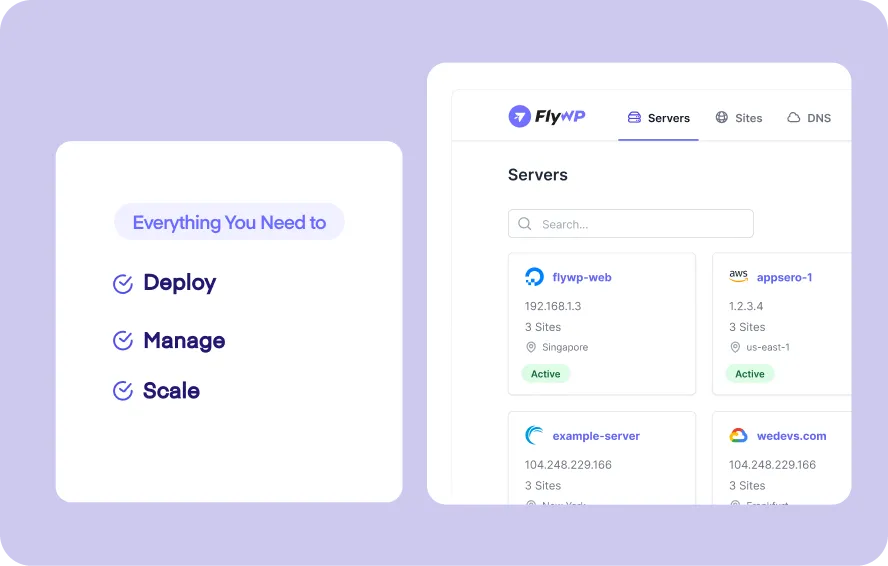The width and height of the screenshot is (888, 566).
Task: Click the us-east-1 region text
Action: click(768, 347)
